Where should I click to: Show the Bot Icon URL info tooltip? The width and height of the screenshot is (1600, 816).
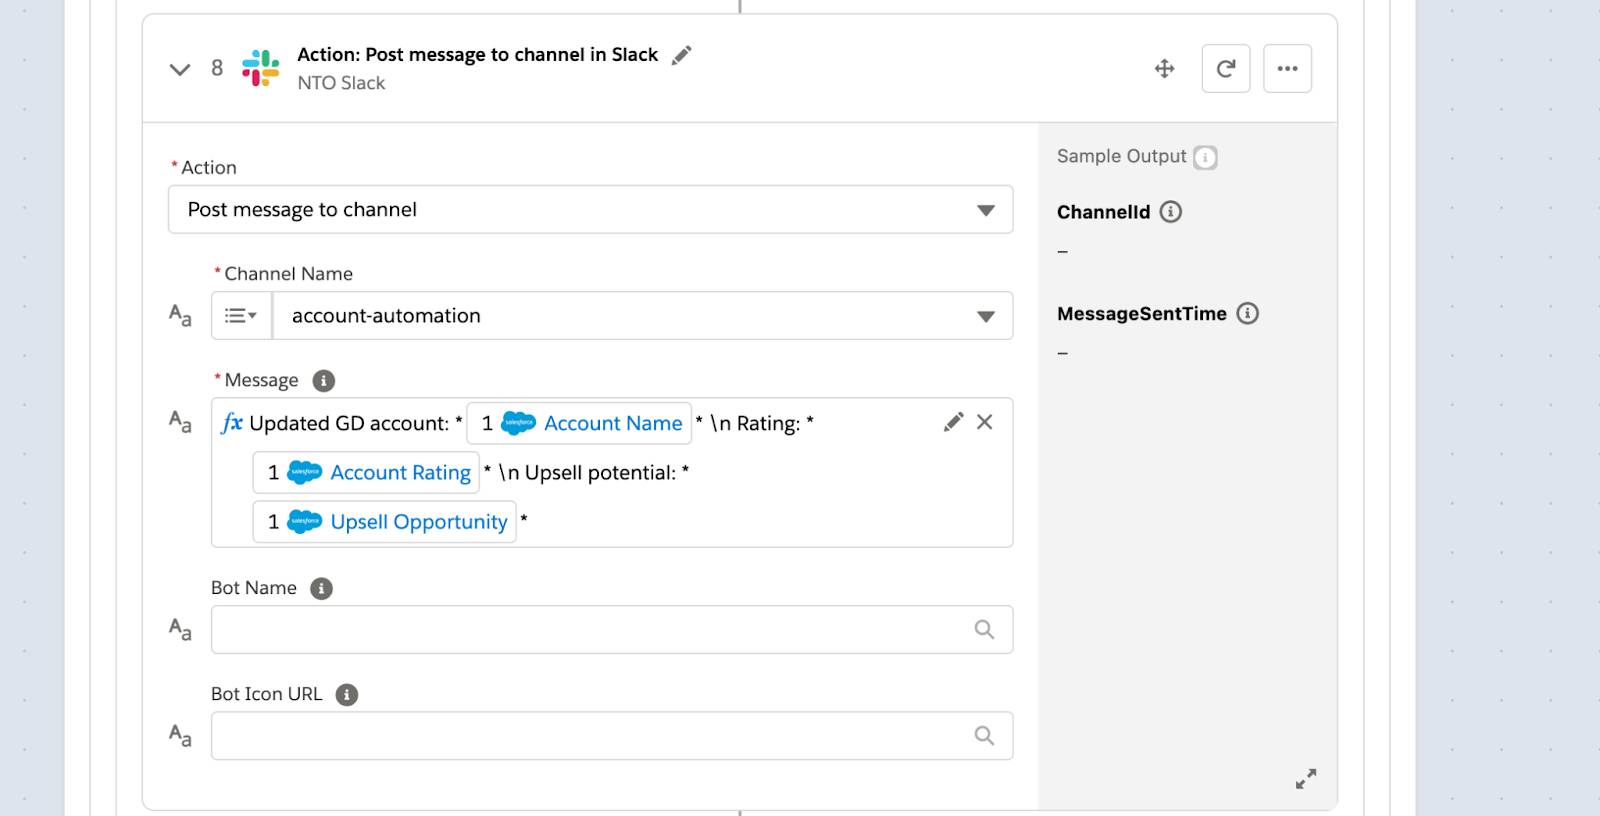[x=346, y=695]
